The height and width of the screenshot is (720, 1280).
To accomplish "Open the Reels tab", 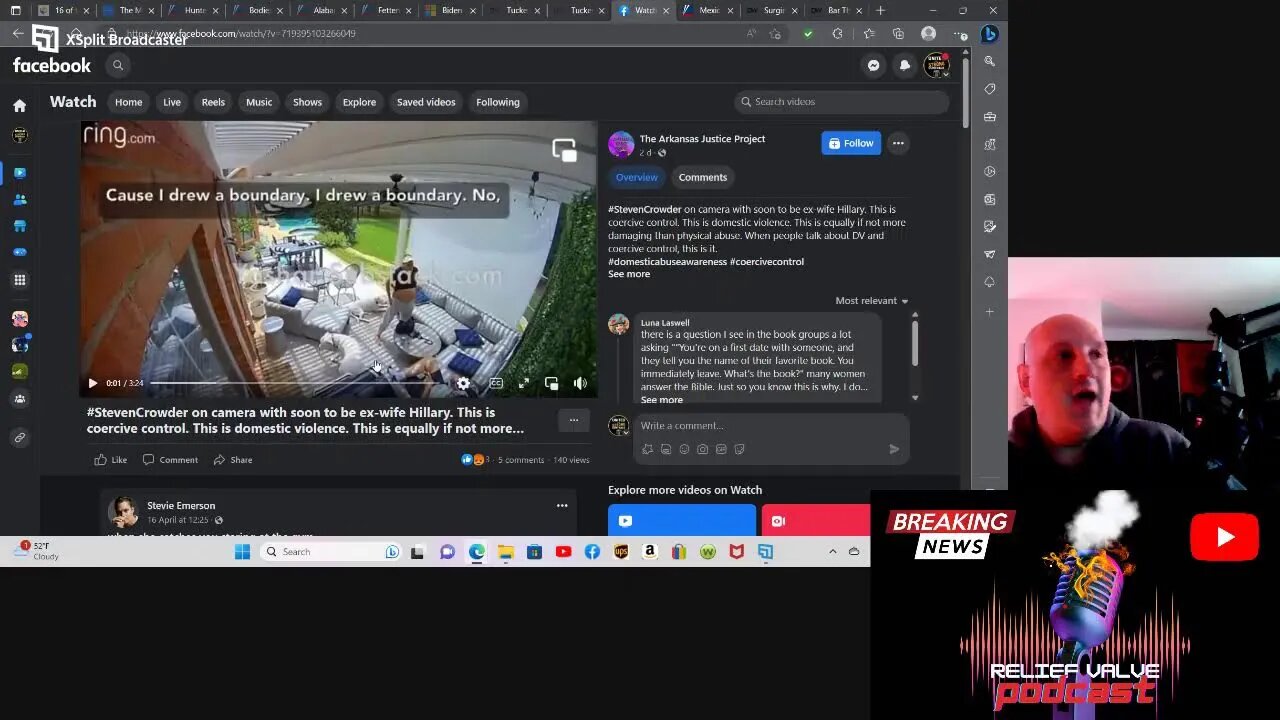I will click(213, 102).
